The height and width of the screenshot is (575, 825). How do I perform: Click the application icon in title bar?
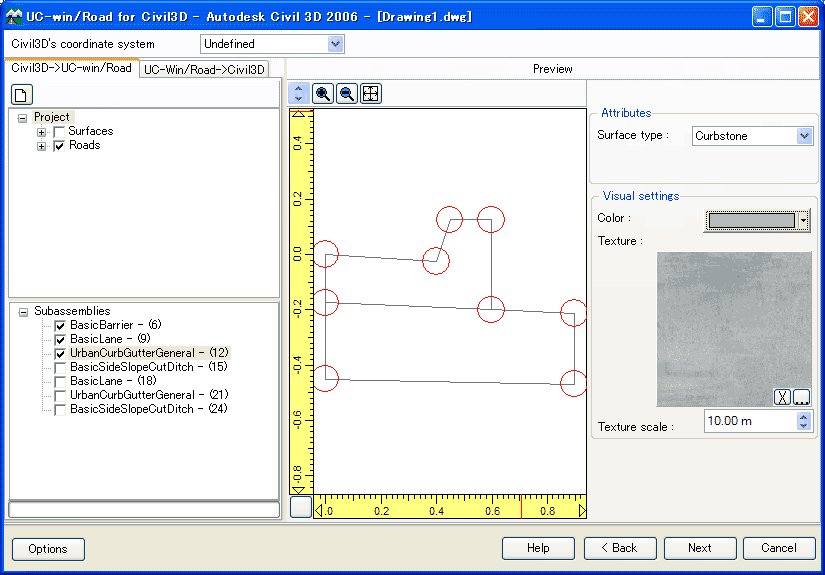(14, 17)
